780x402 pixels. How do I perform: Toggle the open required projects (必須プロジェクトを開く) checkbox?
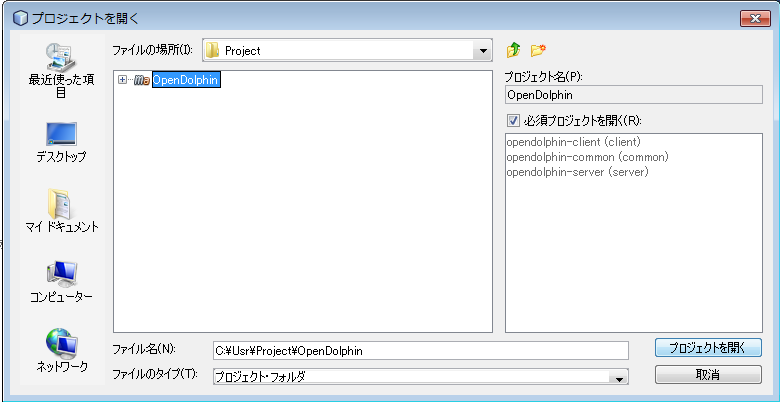513,120
